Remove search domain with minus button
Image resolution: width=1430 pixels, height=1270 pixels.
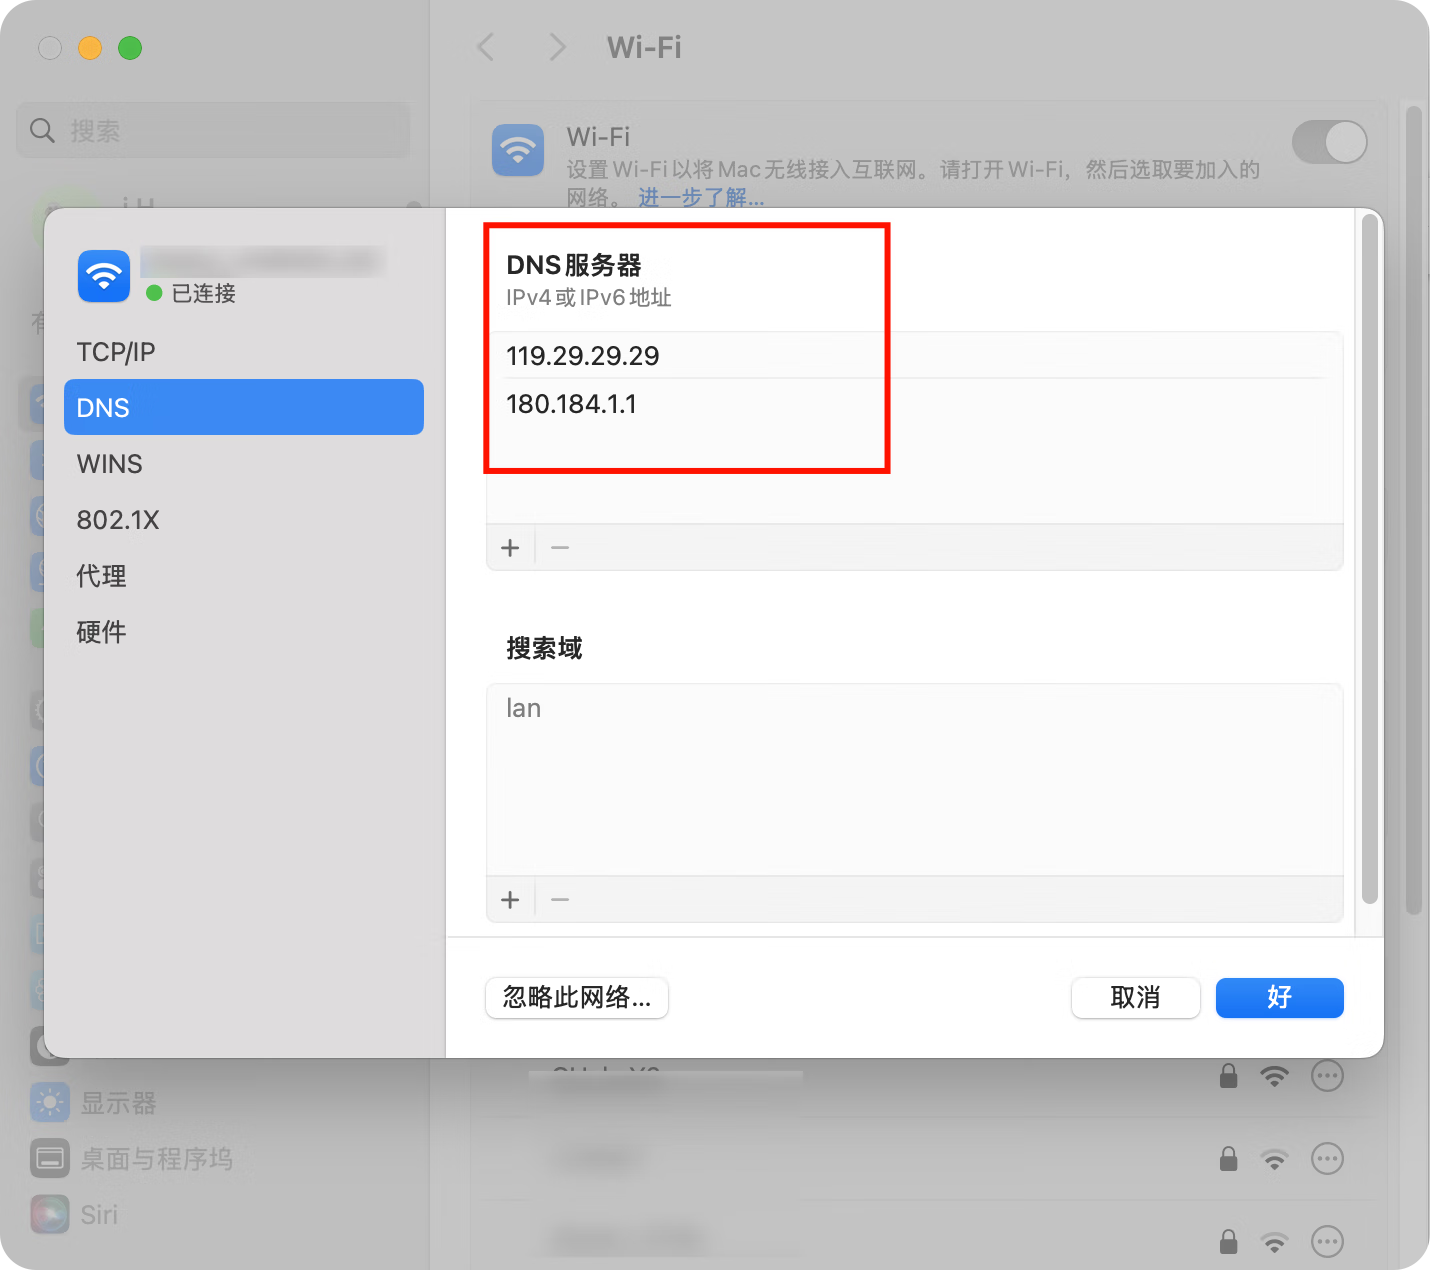560,900
